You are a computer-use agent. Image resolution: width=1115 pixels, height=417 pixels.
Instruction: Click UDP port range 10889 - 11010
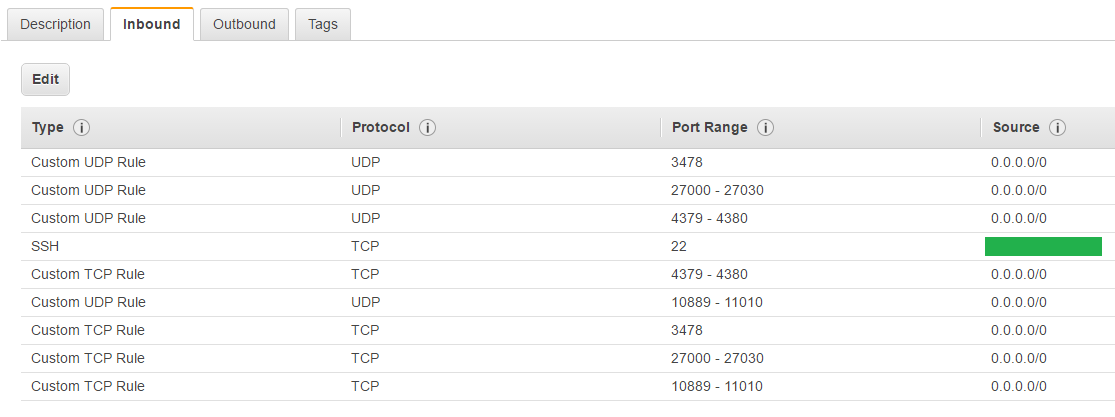click(x=717, y=302)
